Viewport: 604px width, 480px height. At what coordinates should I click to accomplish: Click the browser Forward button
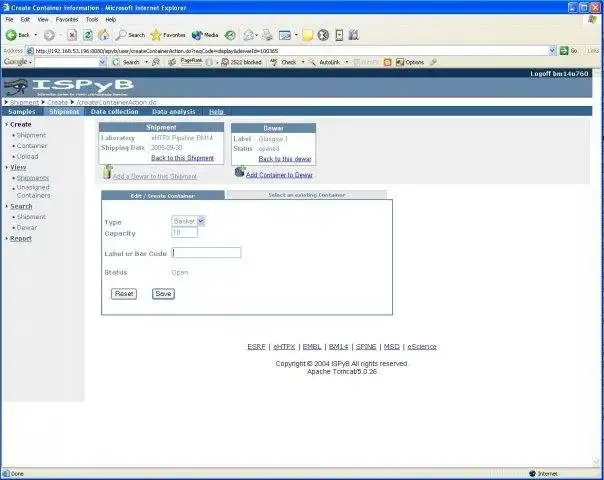49,35
